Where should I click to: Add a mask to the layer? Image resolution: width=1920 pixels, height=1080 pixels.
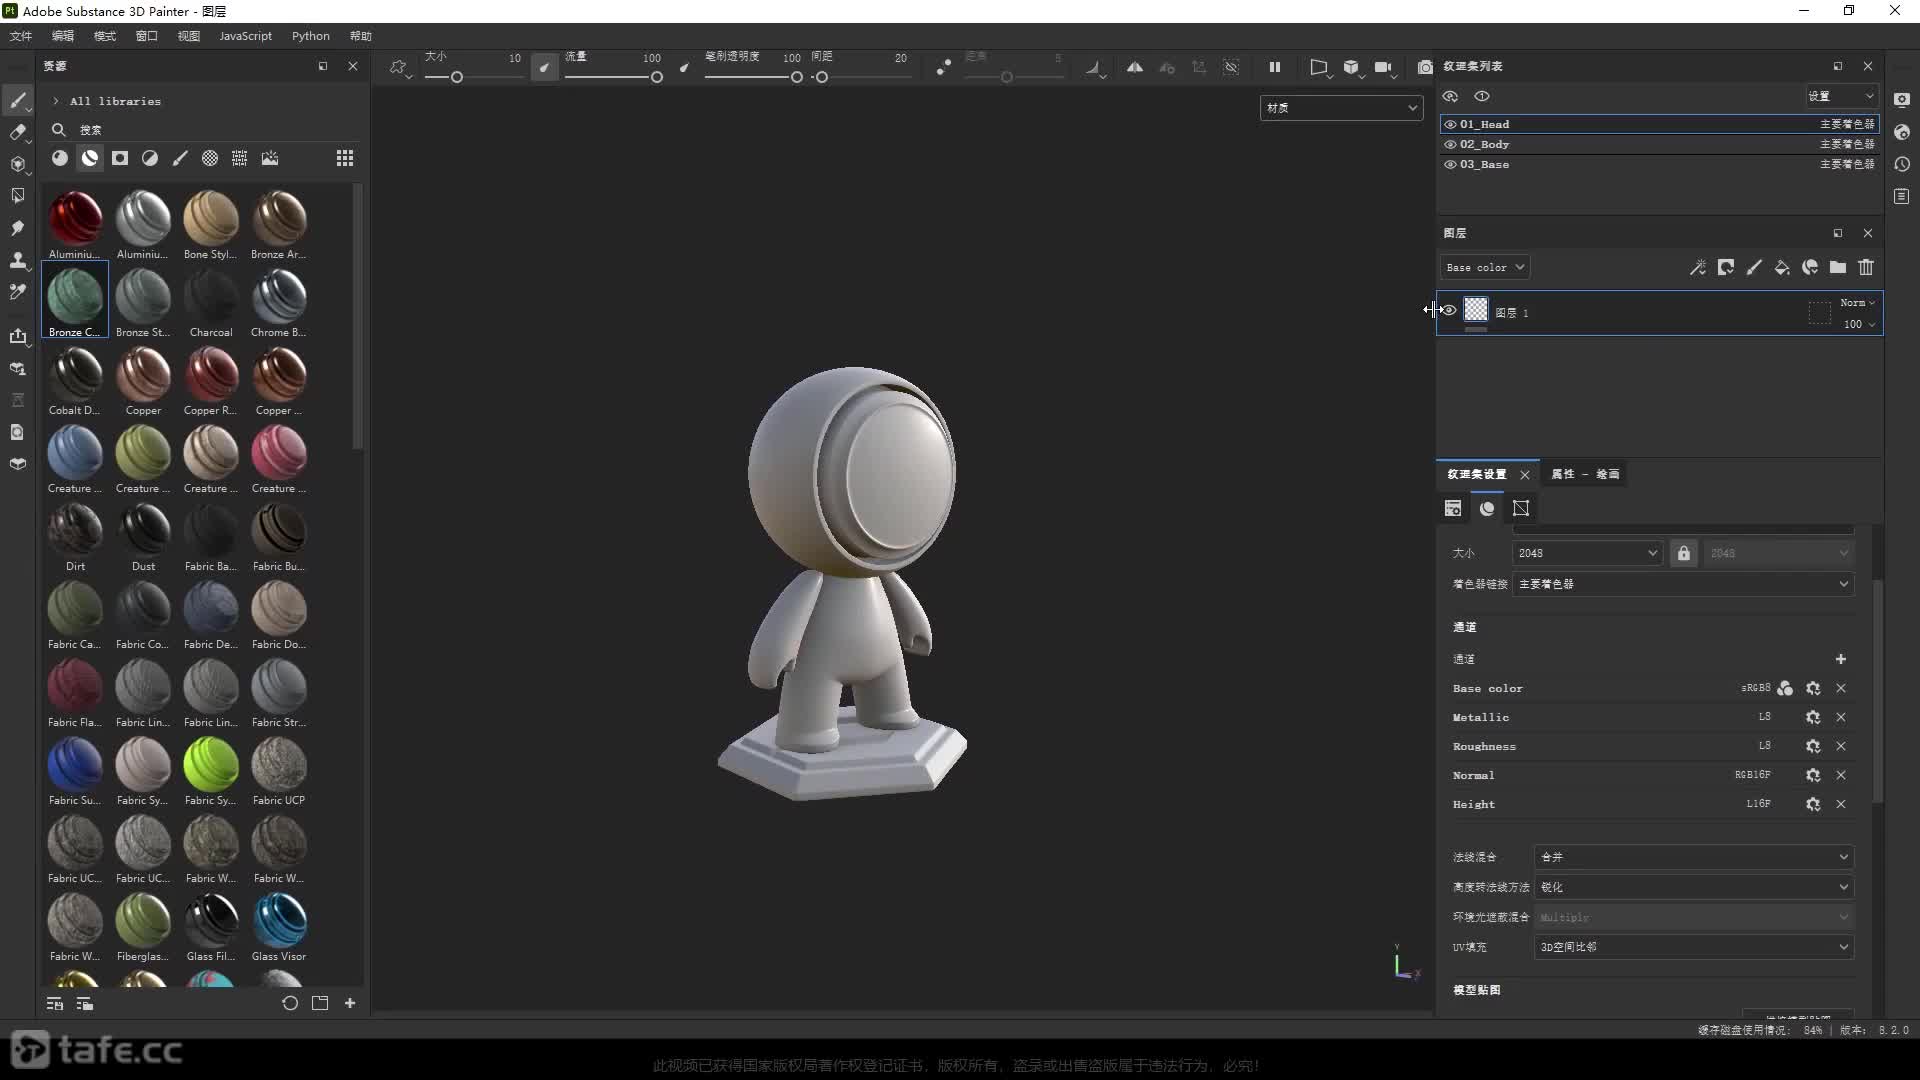[x=1726, y=267]
